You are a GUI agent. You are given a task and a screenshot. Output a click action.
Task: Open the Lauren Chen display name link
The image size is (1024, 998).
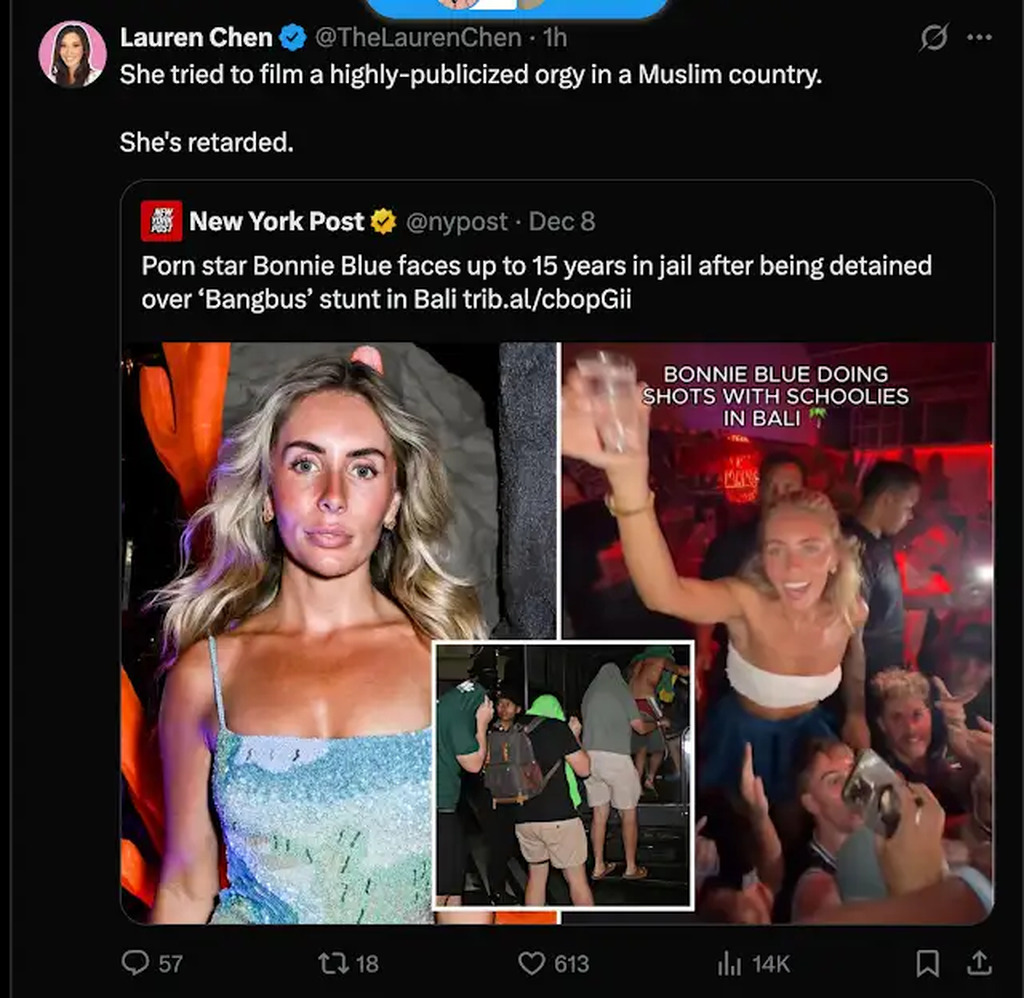pyautogui.click(x=196, y=38)
